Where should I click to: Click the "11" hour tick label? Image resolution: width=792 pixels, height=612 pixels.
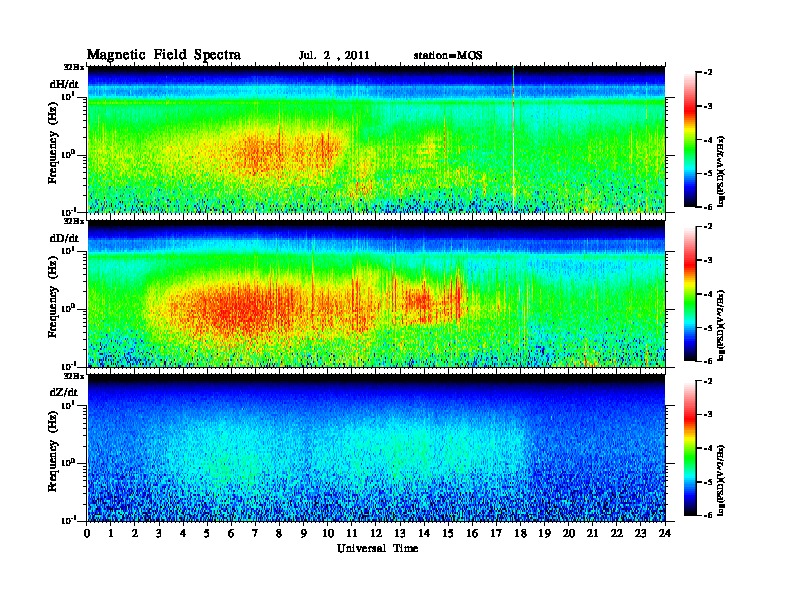352,533
